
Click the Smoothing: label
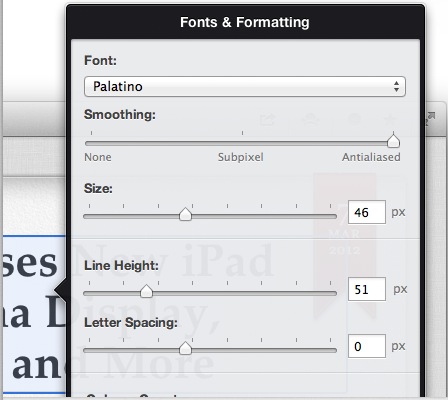(120, 115)
